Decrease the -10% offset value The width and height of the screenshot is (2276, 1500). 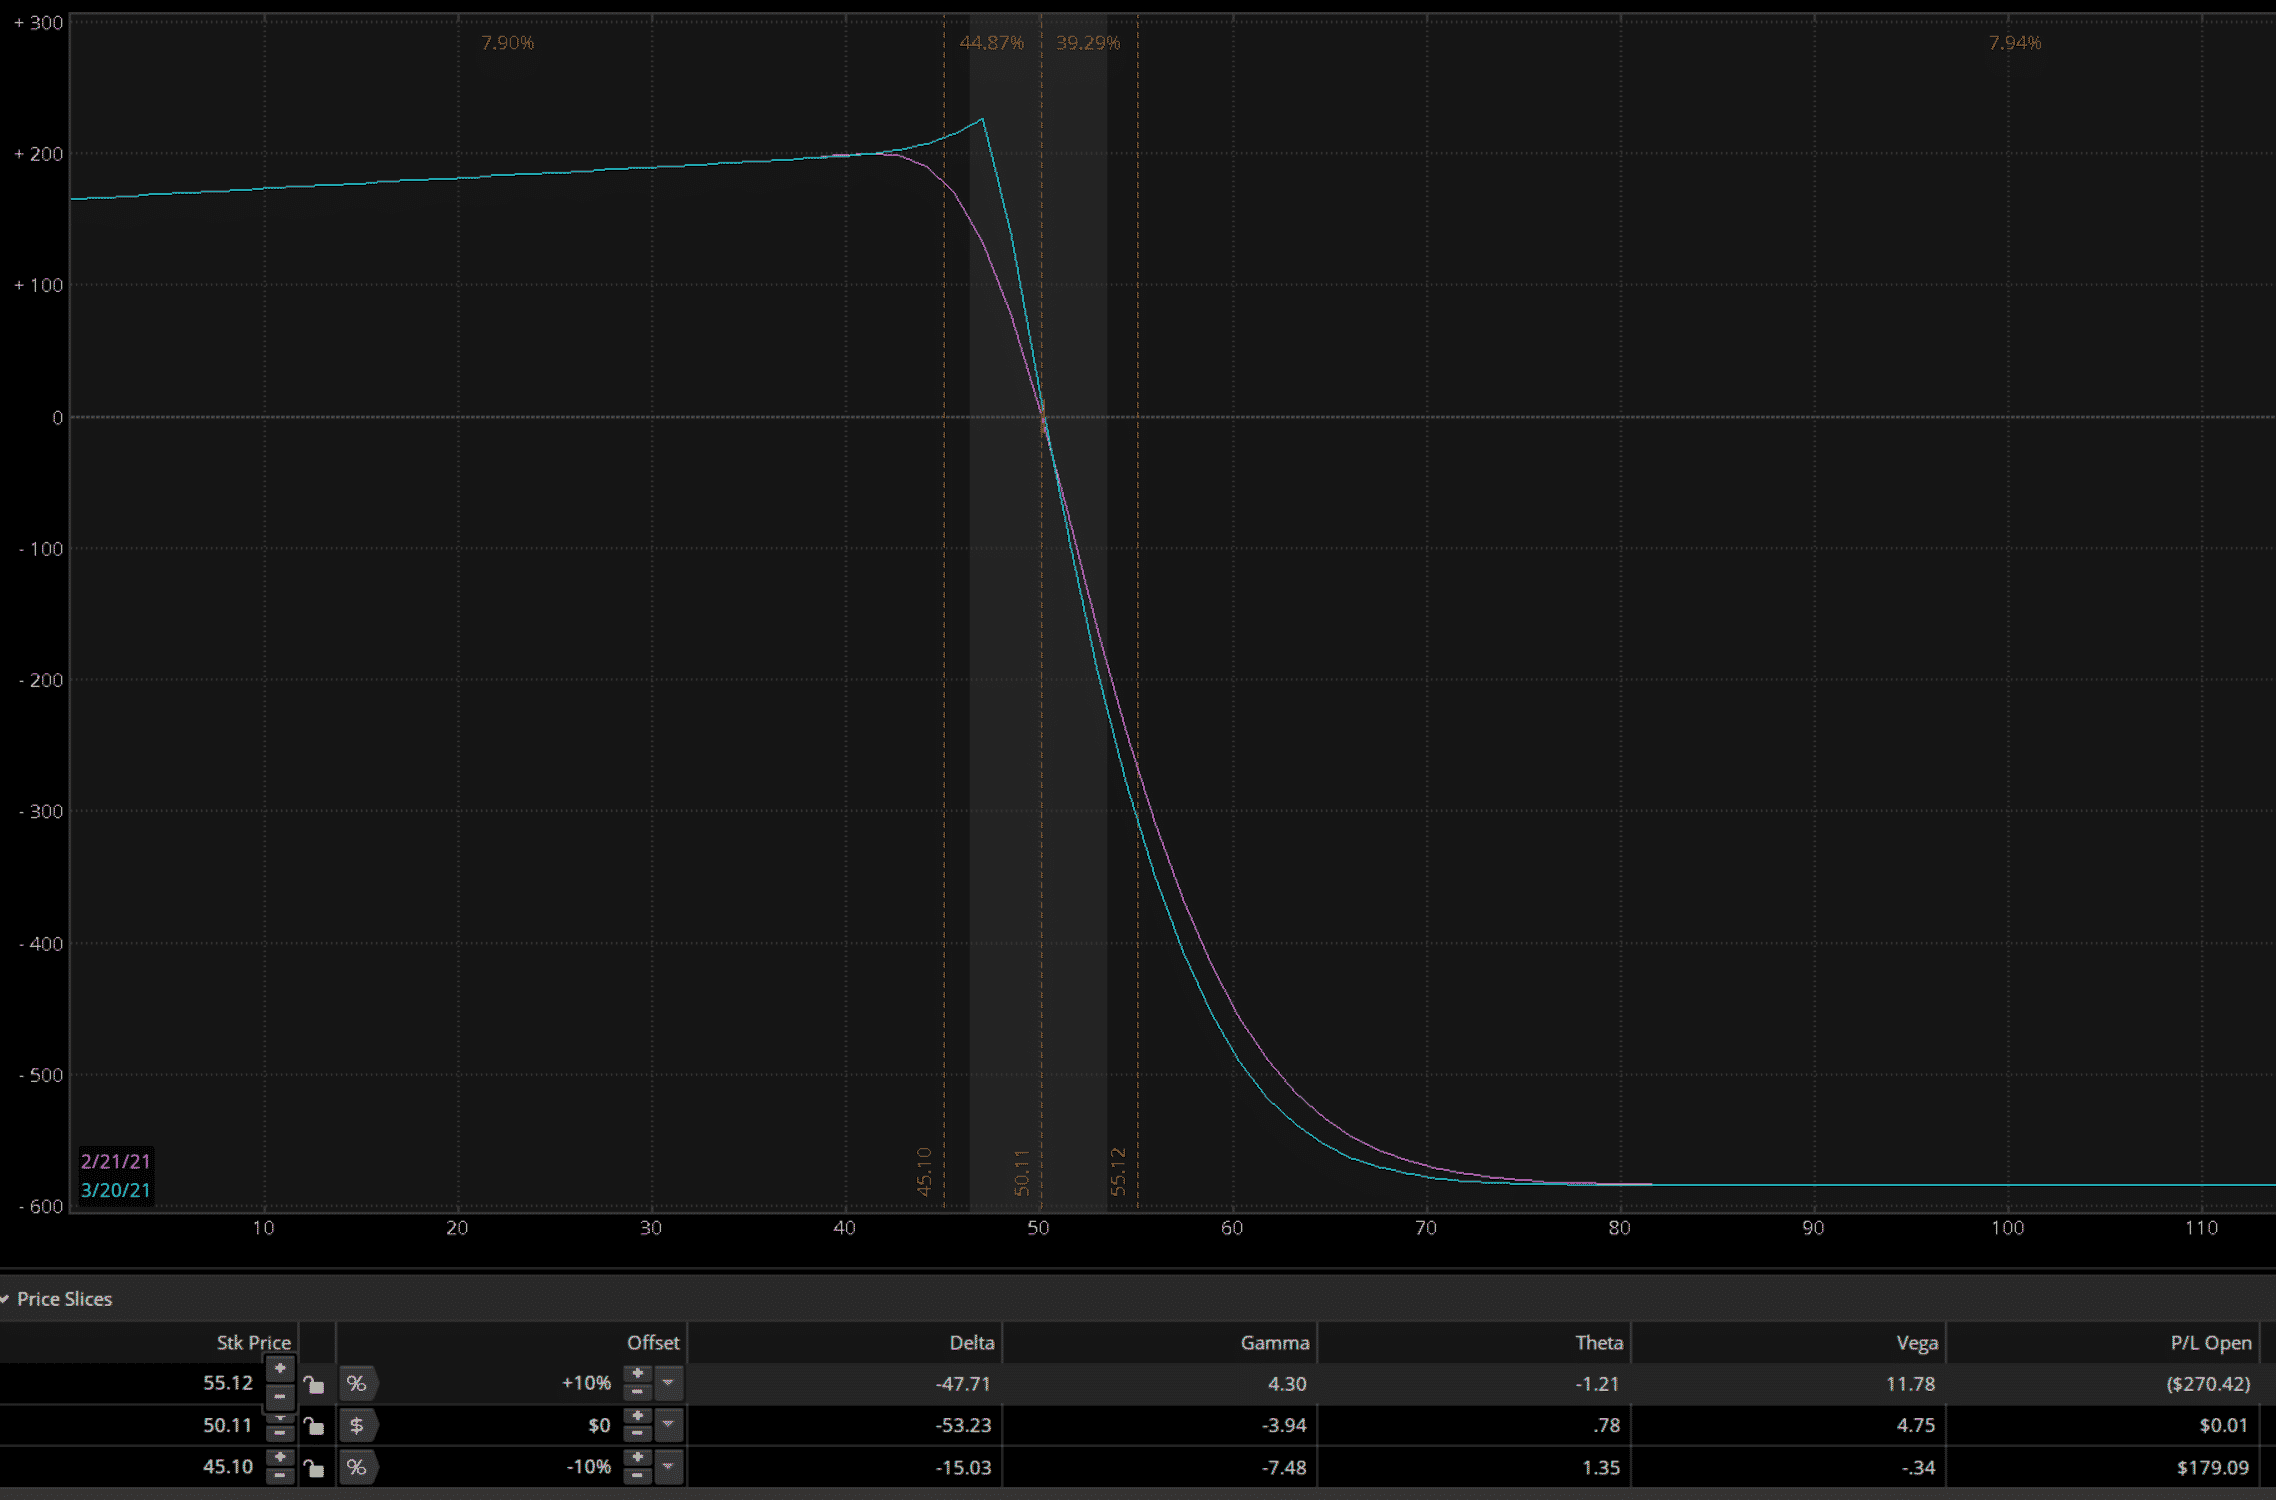pyautogui.click(x=637, y=1476)
